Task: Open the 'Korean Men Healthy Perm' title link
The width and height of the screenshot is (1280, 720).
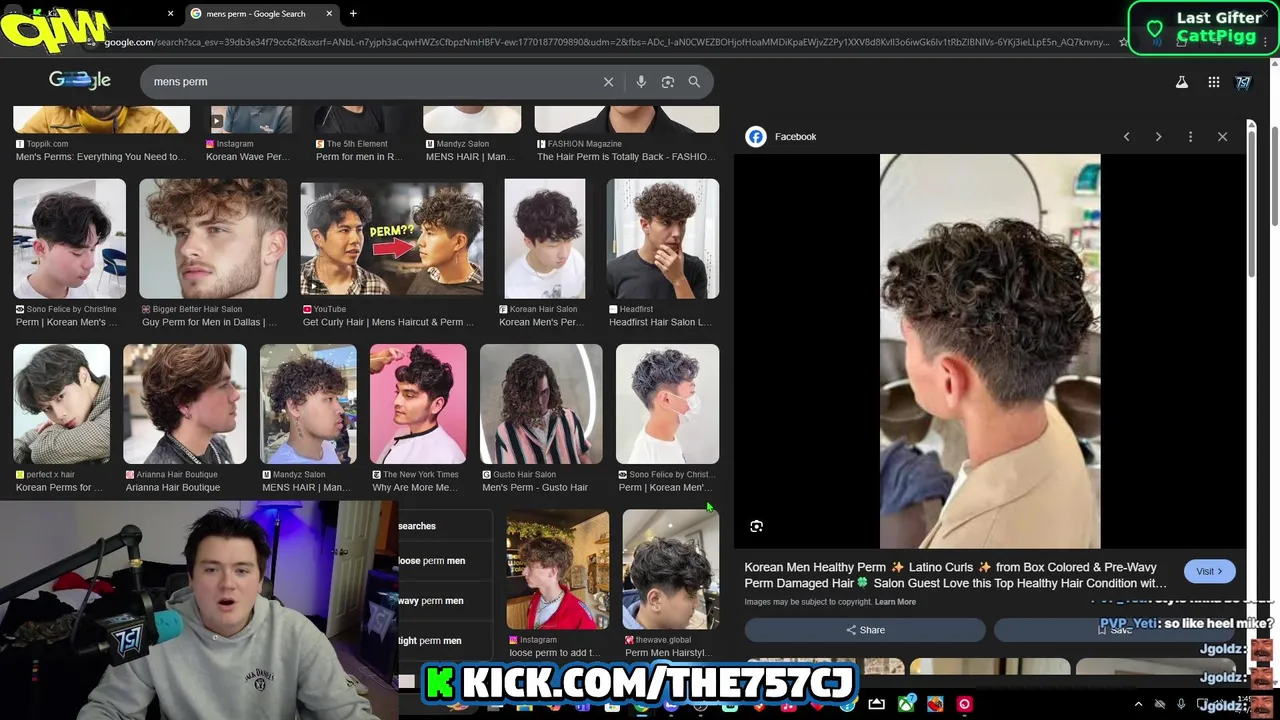Action: click(x=955, y=575)
